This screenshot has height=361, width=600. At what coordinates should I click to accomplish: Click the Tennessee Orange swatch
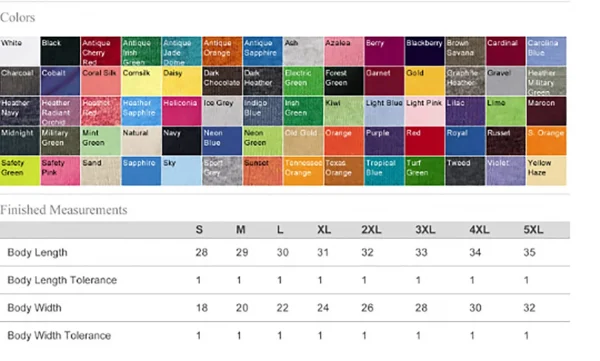click(x=303, y=171)
